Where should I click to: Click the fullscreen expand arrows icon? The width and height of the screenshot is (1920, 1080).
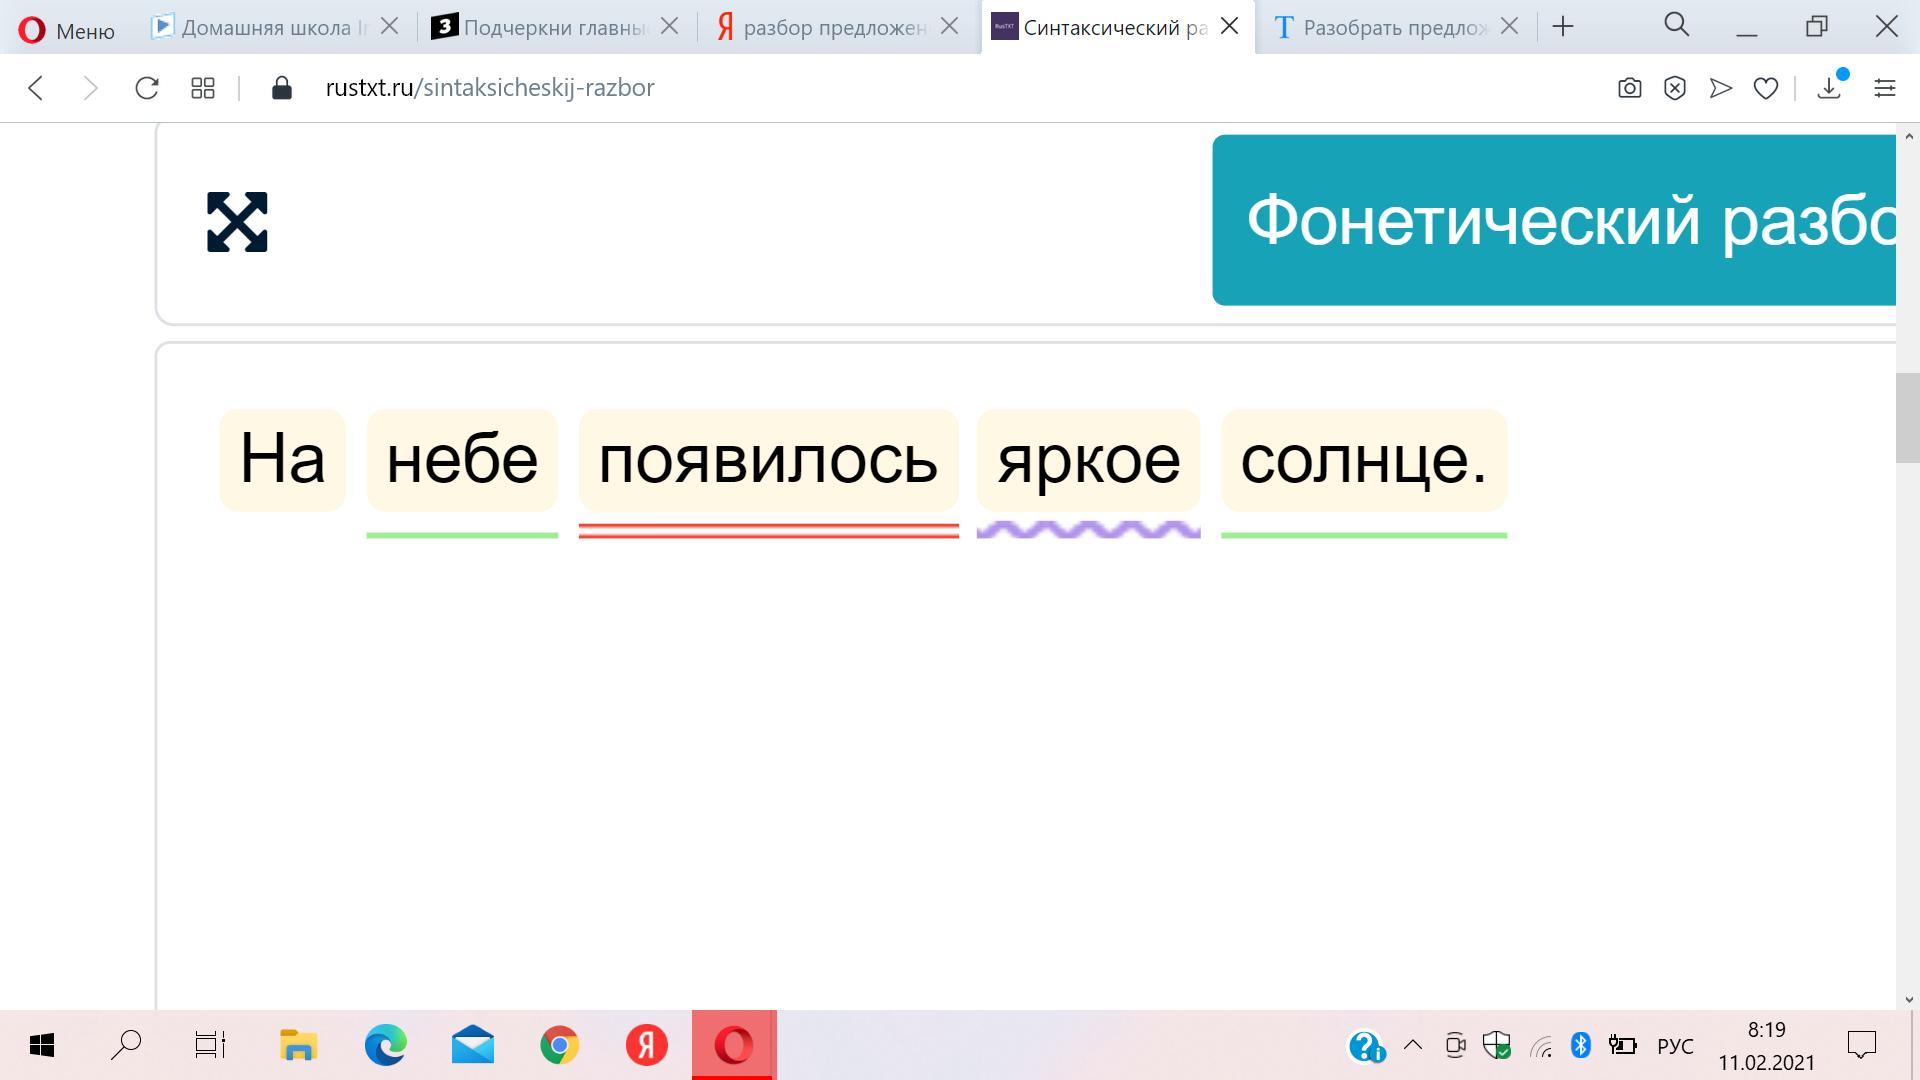237,222
